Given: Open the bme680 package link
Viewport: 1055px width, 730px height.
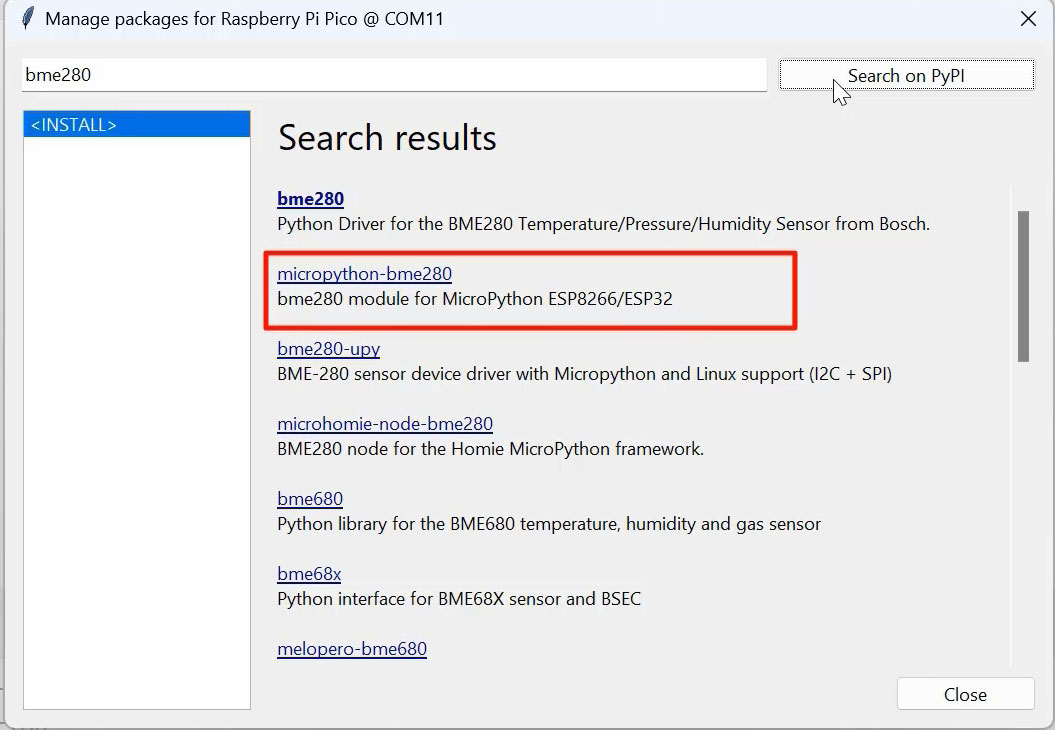Looking at the screenshot, I should [310, 499].
